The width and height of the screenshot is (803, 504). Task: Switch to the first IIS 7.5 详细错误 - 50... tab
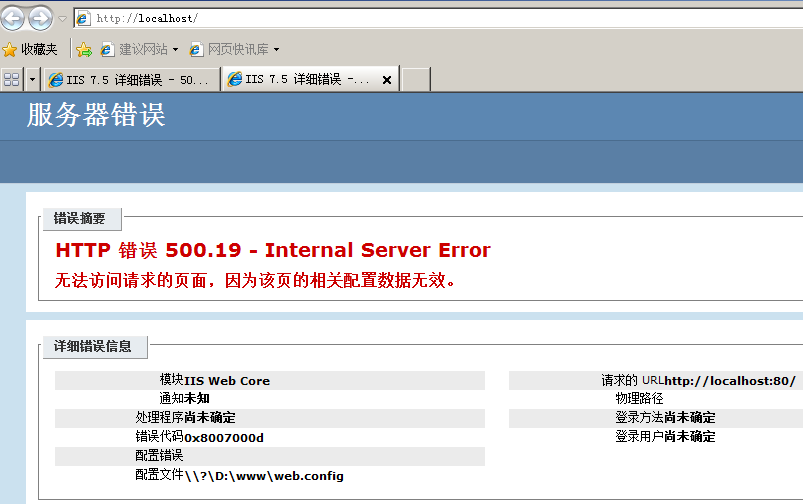click(x=131, y=79)
